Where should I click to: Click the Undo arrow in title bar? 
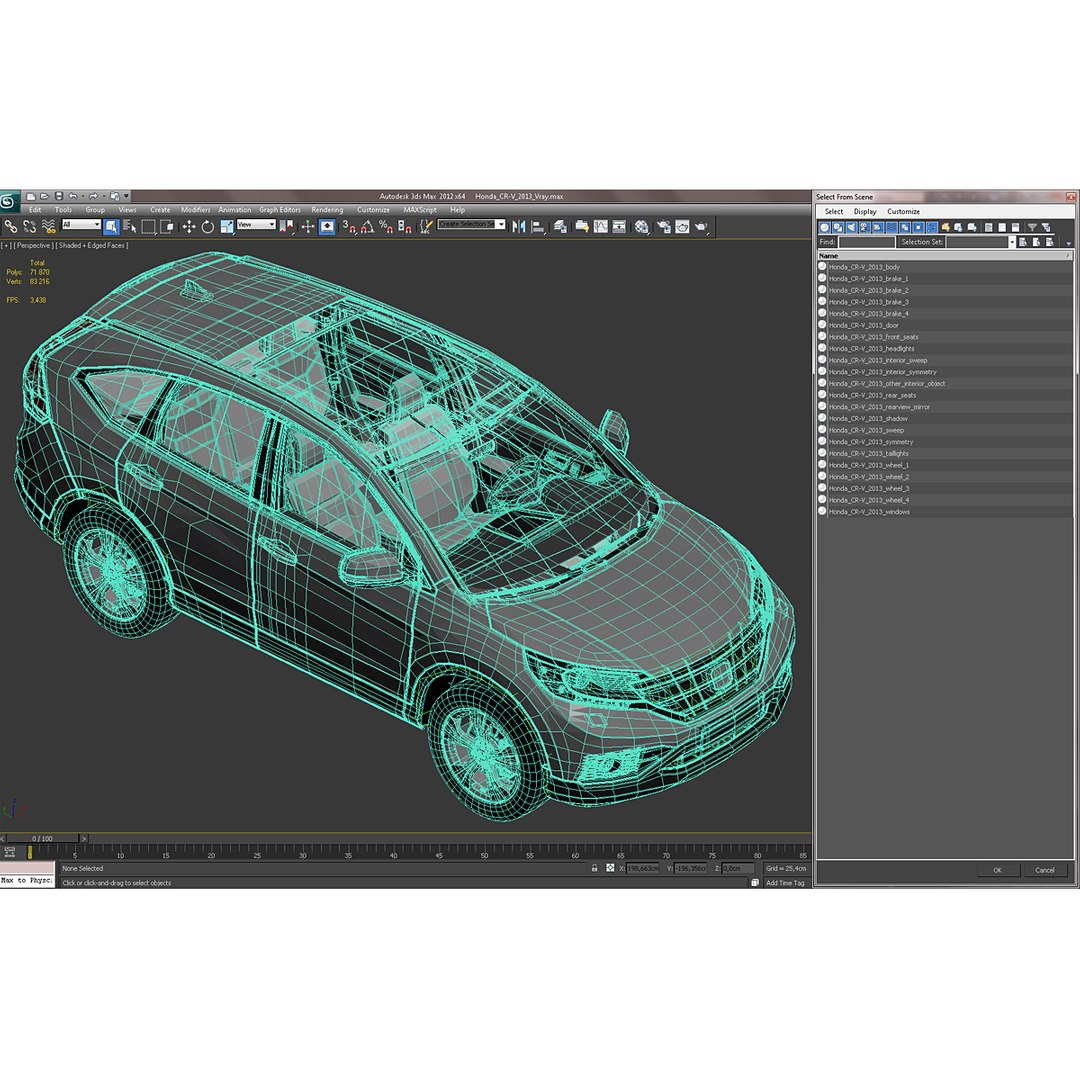point(72,196)
